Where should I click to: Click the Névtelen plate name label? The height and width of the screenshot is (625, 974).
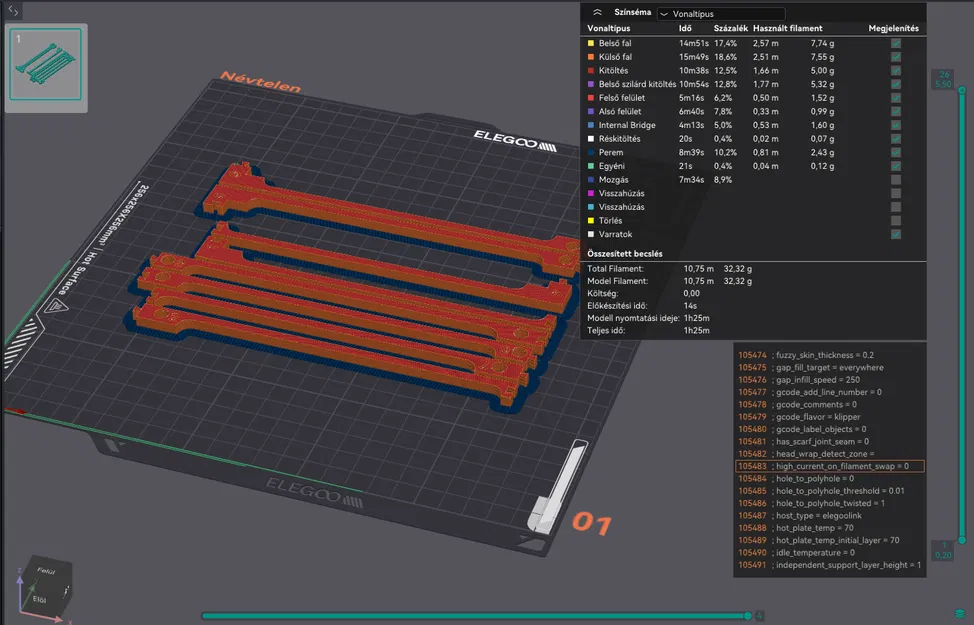(260, 82)
